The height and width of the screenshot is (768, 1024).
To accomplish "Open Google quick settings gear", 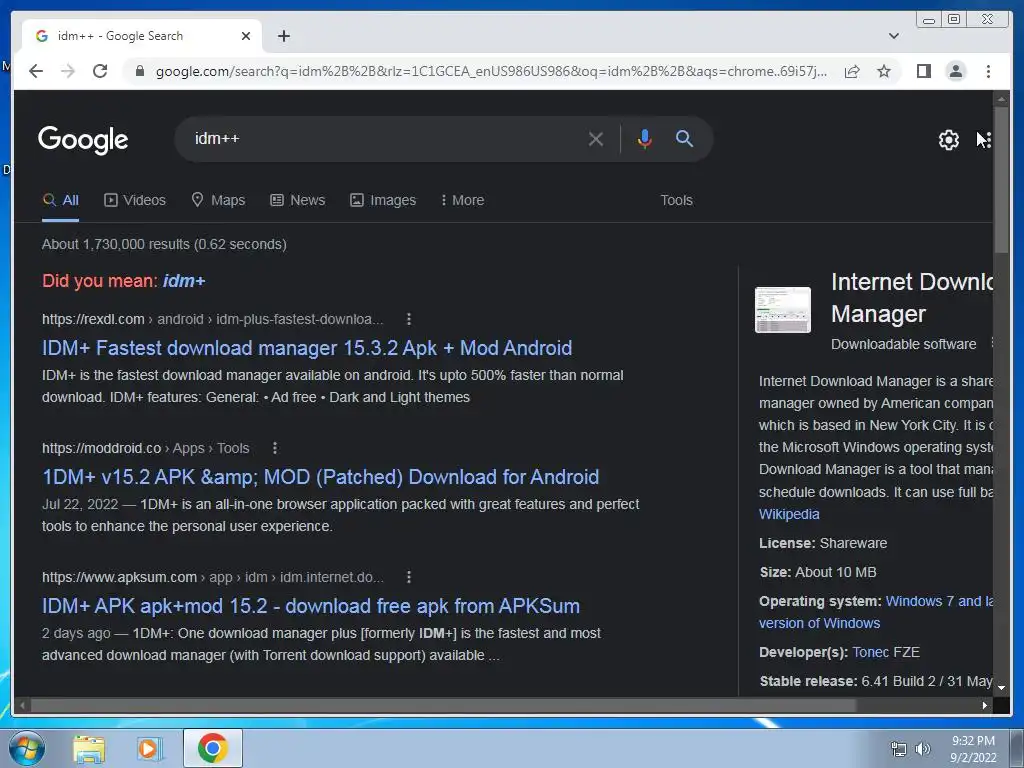I will click(x=949, y=140).
